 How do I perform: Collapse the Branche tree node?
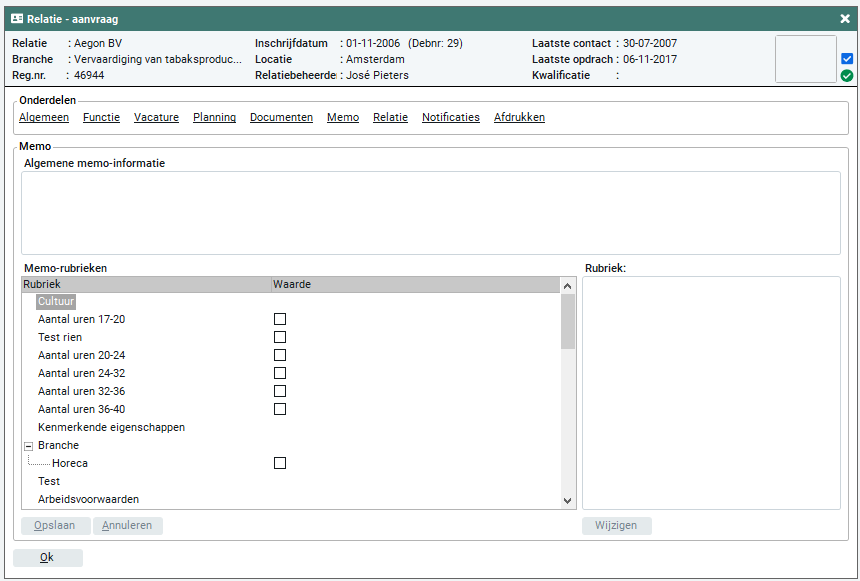pos(28,446)
